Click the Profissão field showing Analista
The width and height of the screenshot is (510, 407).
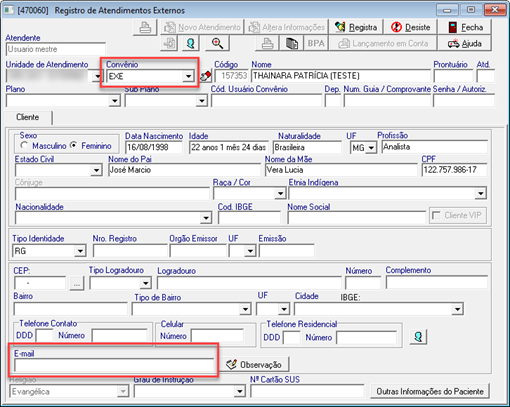click(434, 147)
